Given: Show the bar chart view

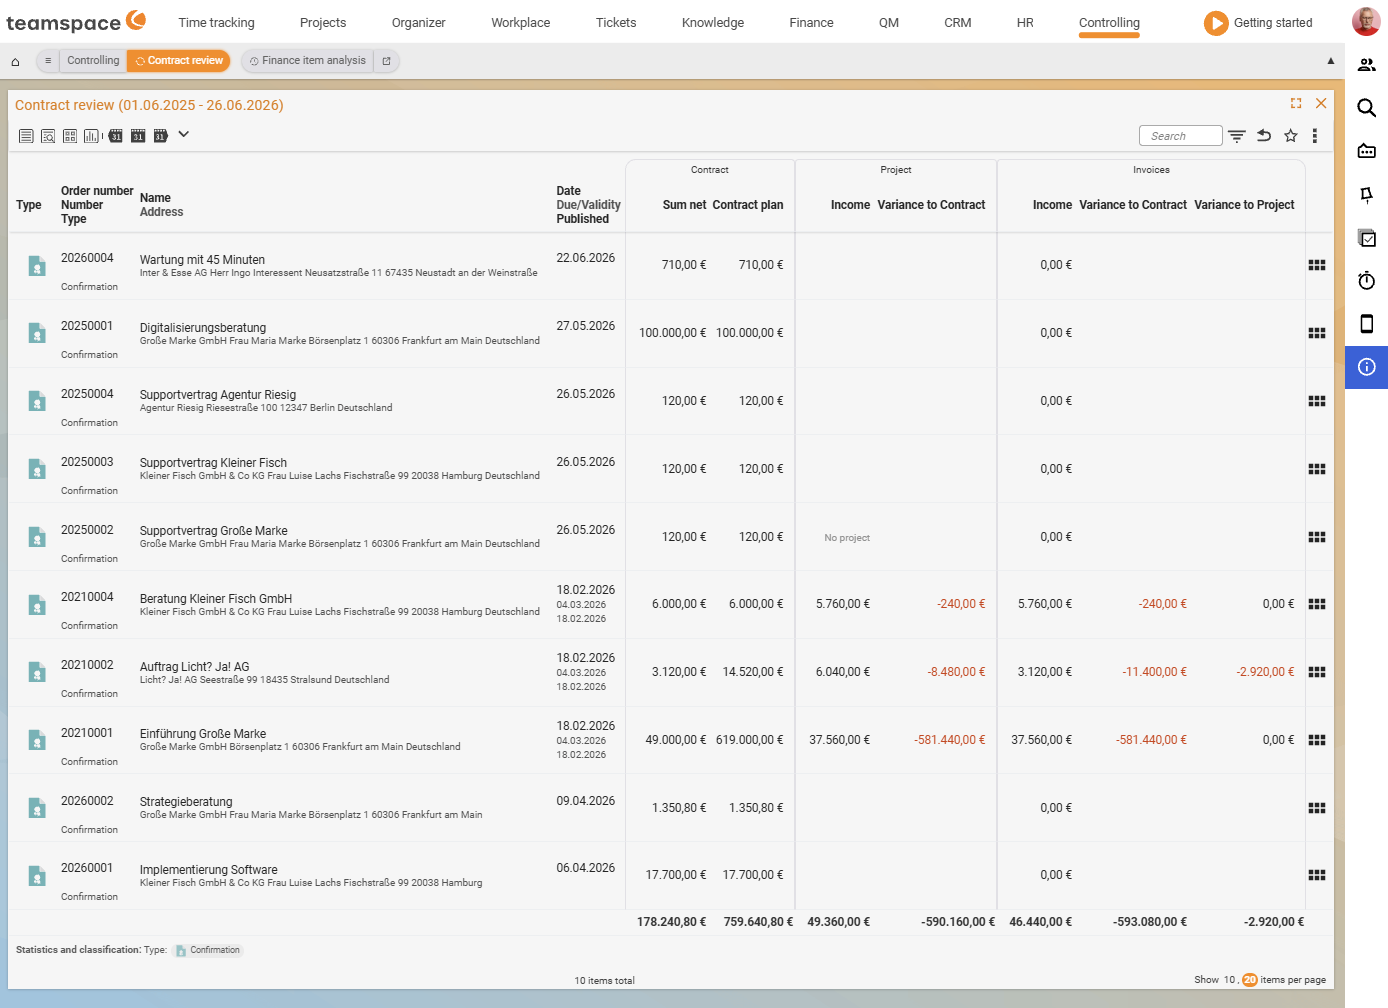Looking at the screenshot, I should pos(92,136).
